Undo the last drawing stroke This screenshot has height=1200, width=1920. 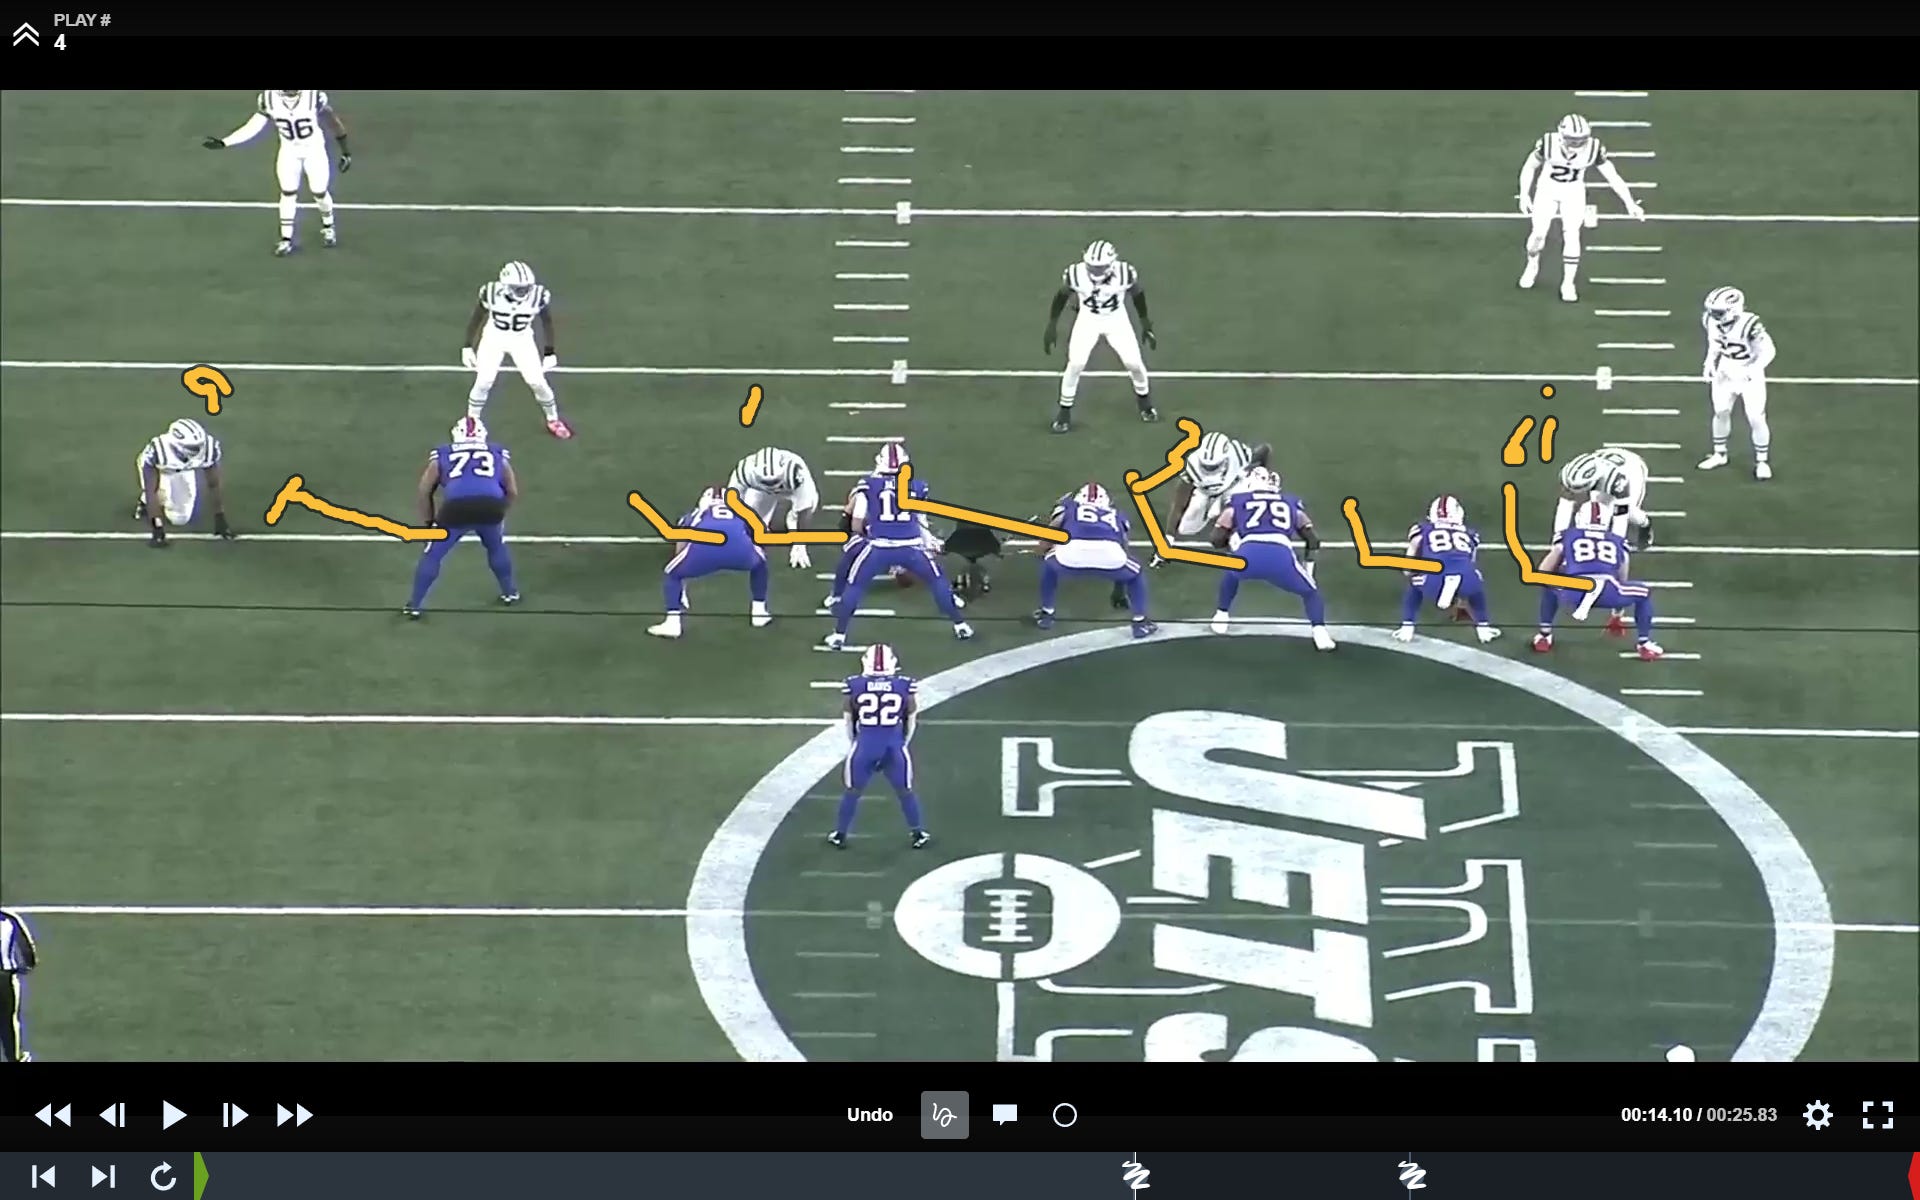[869, 1115]
